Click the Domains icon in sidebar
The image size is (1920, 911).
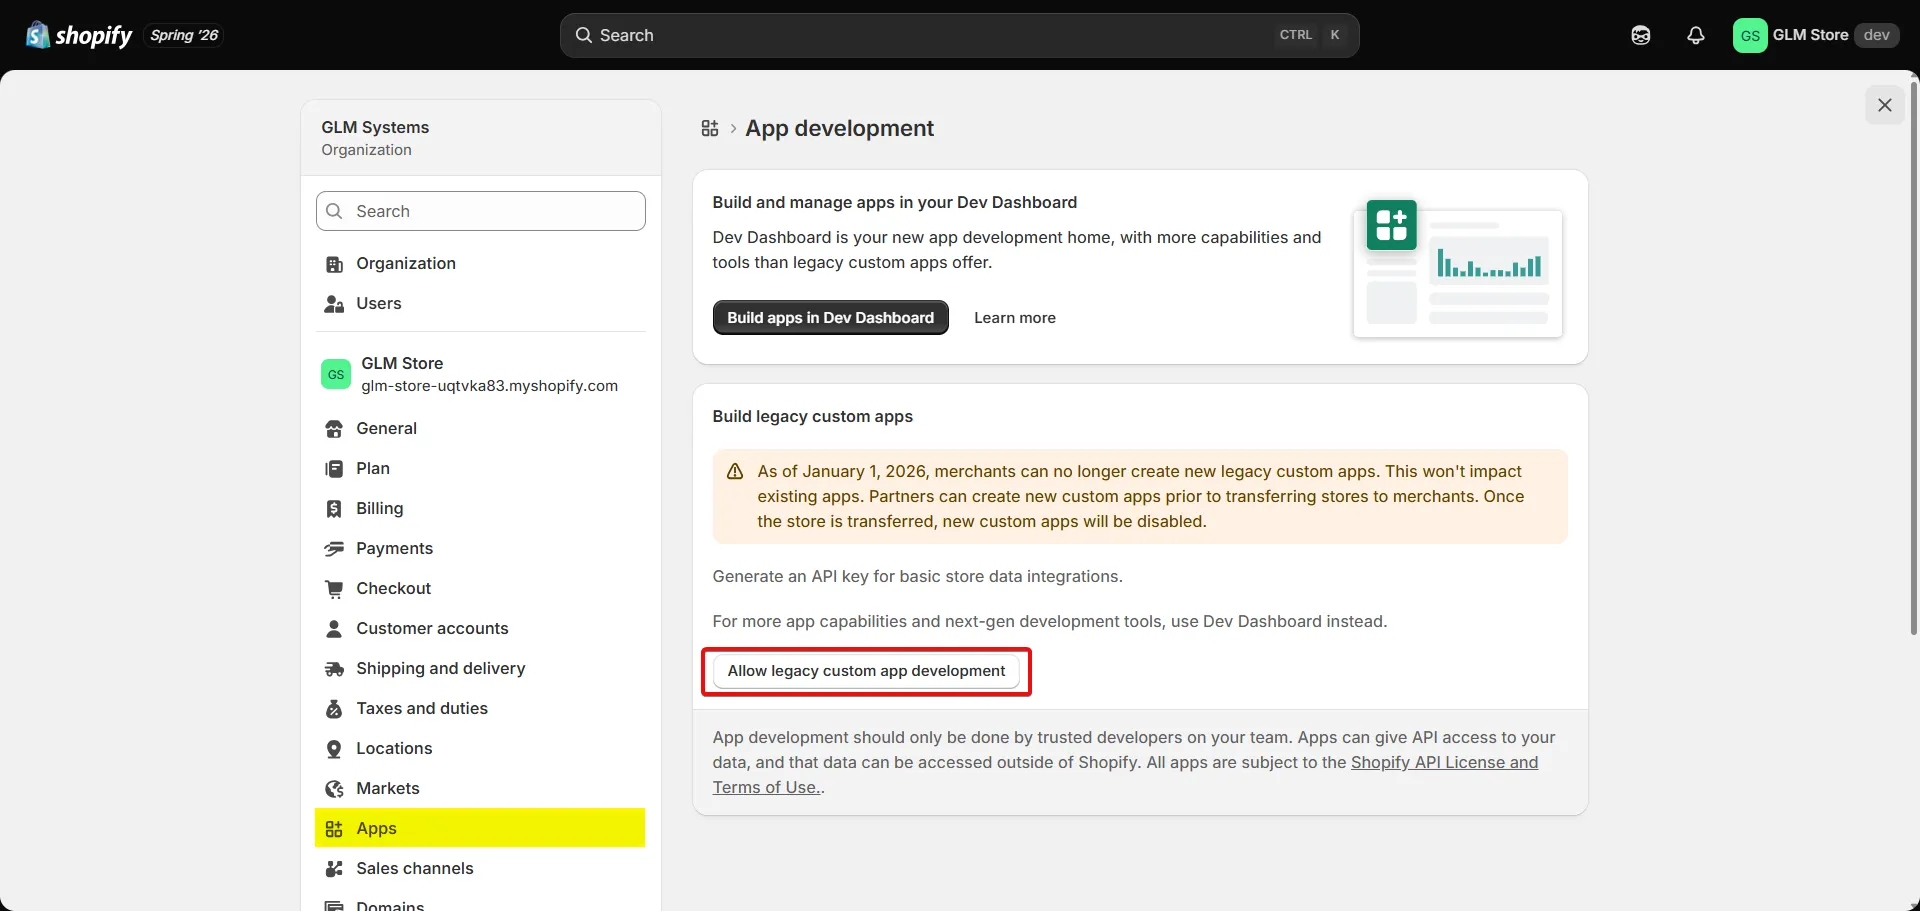click(334, 905)
